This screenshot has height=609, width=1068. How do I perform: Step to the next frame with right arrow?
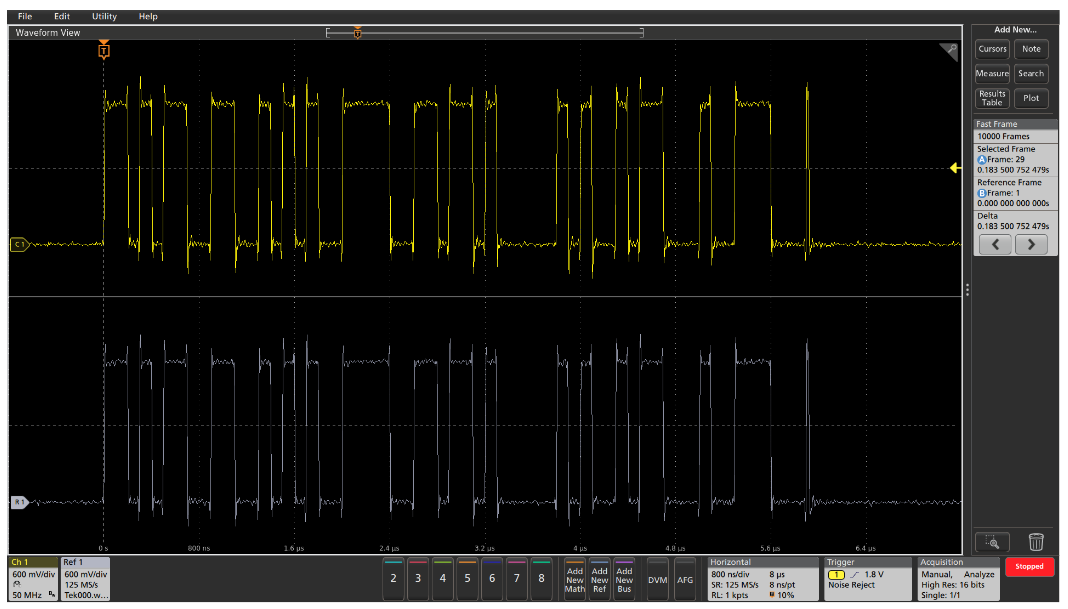click(1031, 245)
